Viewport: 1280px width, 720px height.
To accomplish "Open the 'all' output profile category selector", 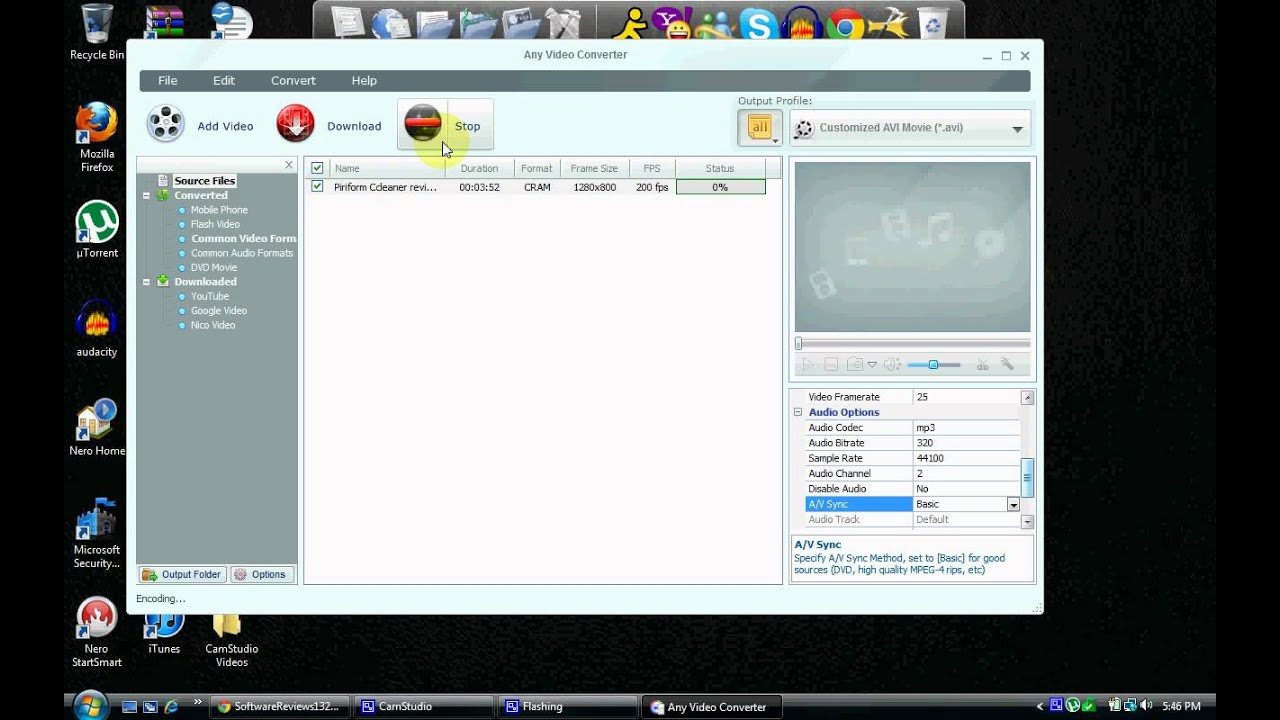I will tap(760, 127).
